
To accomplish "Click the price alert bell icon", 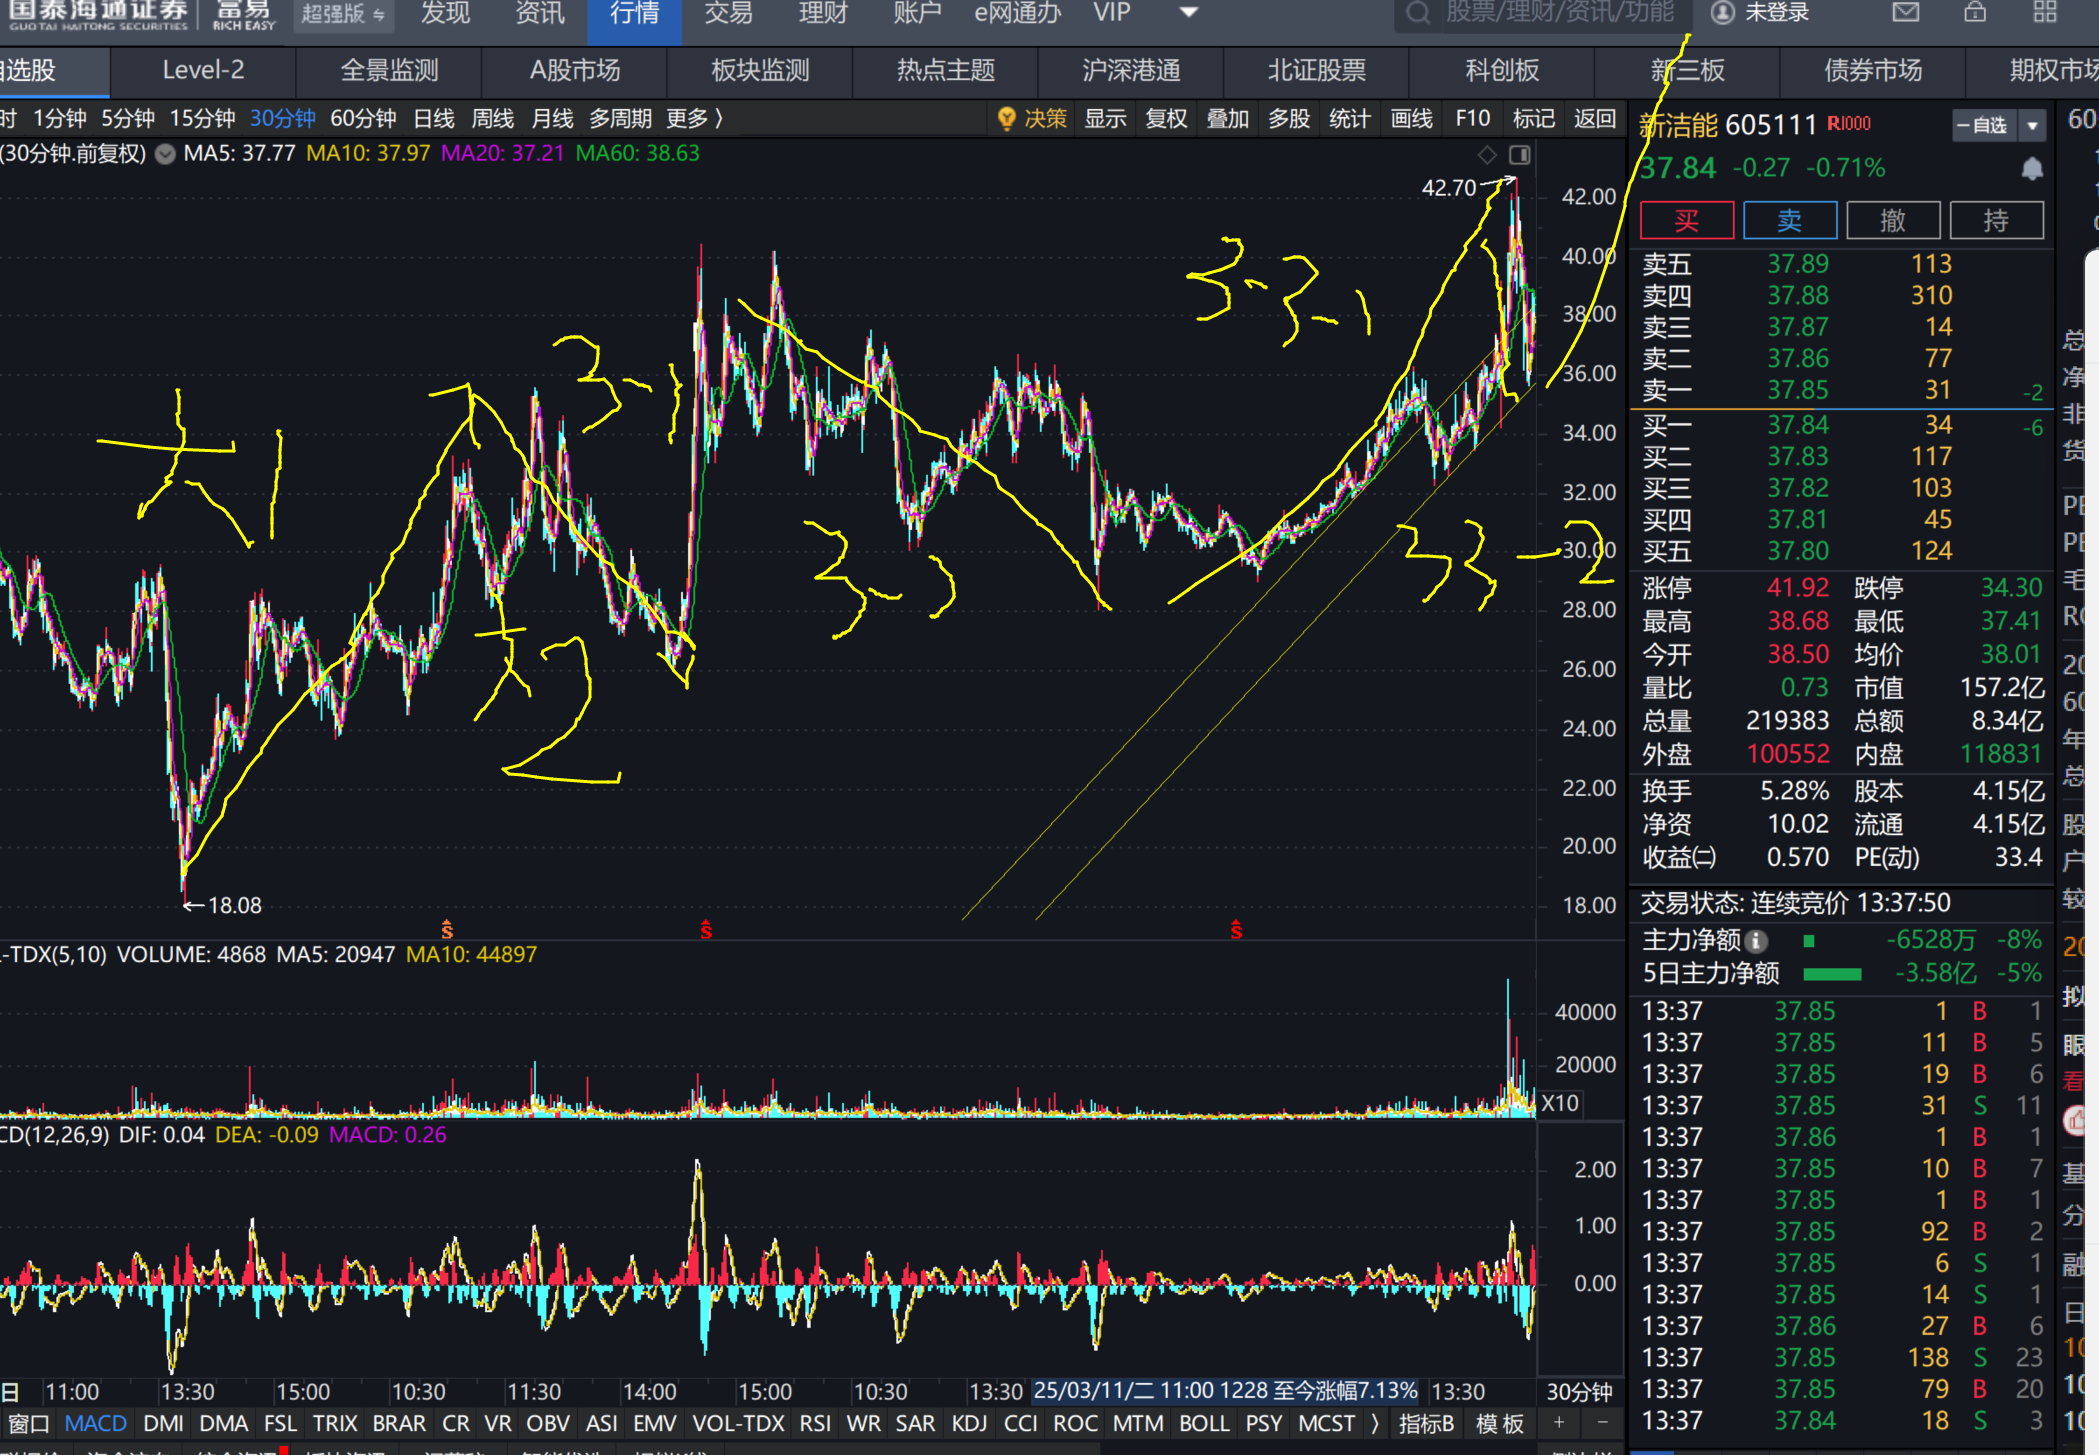I will 2032,169.
